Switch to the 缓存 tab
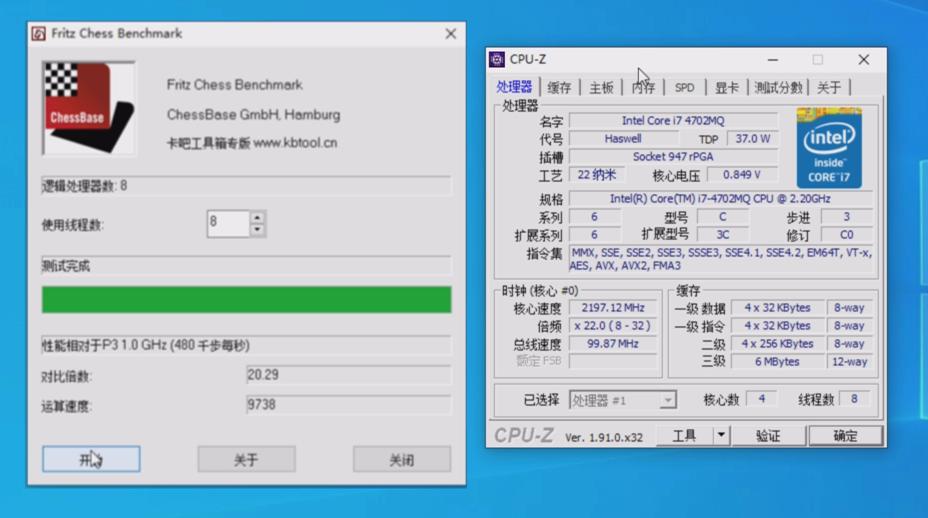 559,88
